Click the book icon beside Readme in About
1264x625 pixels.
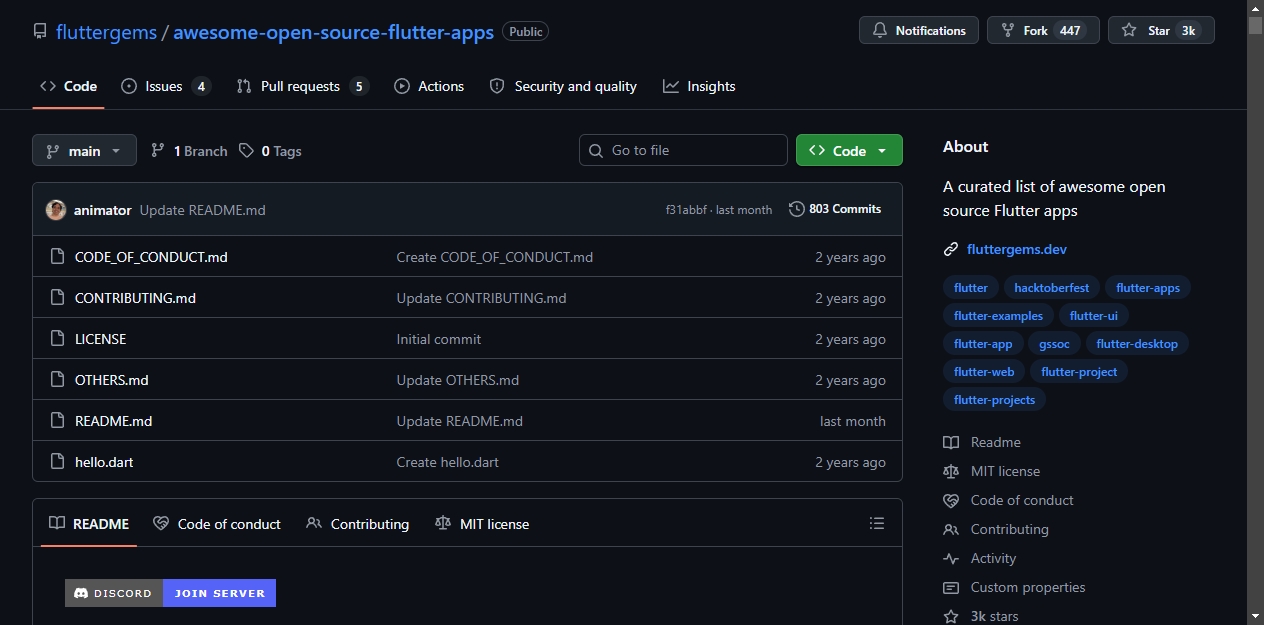click(951, 442)
